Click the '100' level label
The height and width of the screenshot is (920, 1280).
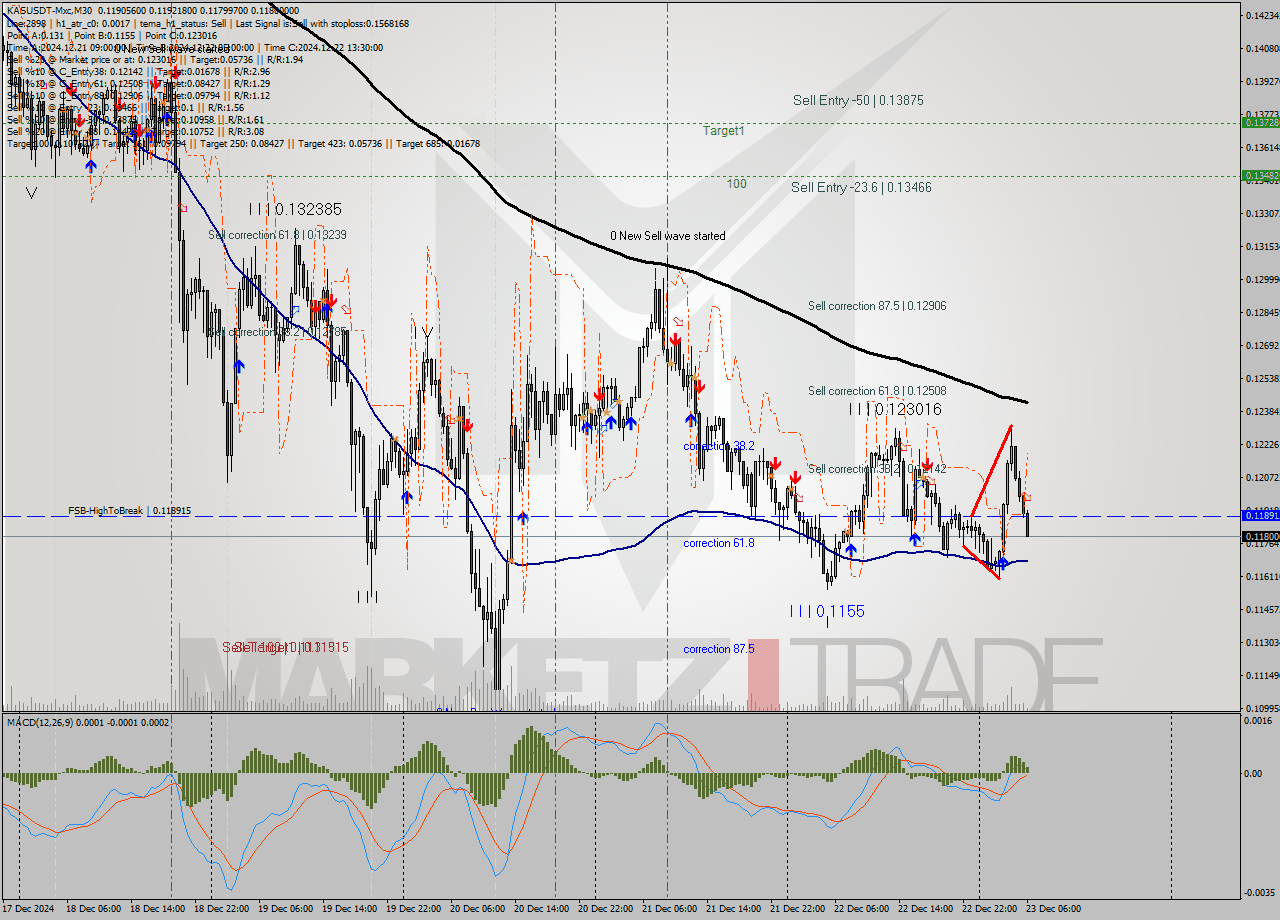point(737,184)
